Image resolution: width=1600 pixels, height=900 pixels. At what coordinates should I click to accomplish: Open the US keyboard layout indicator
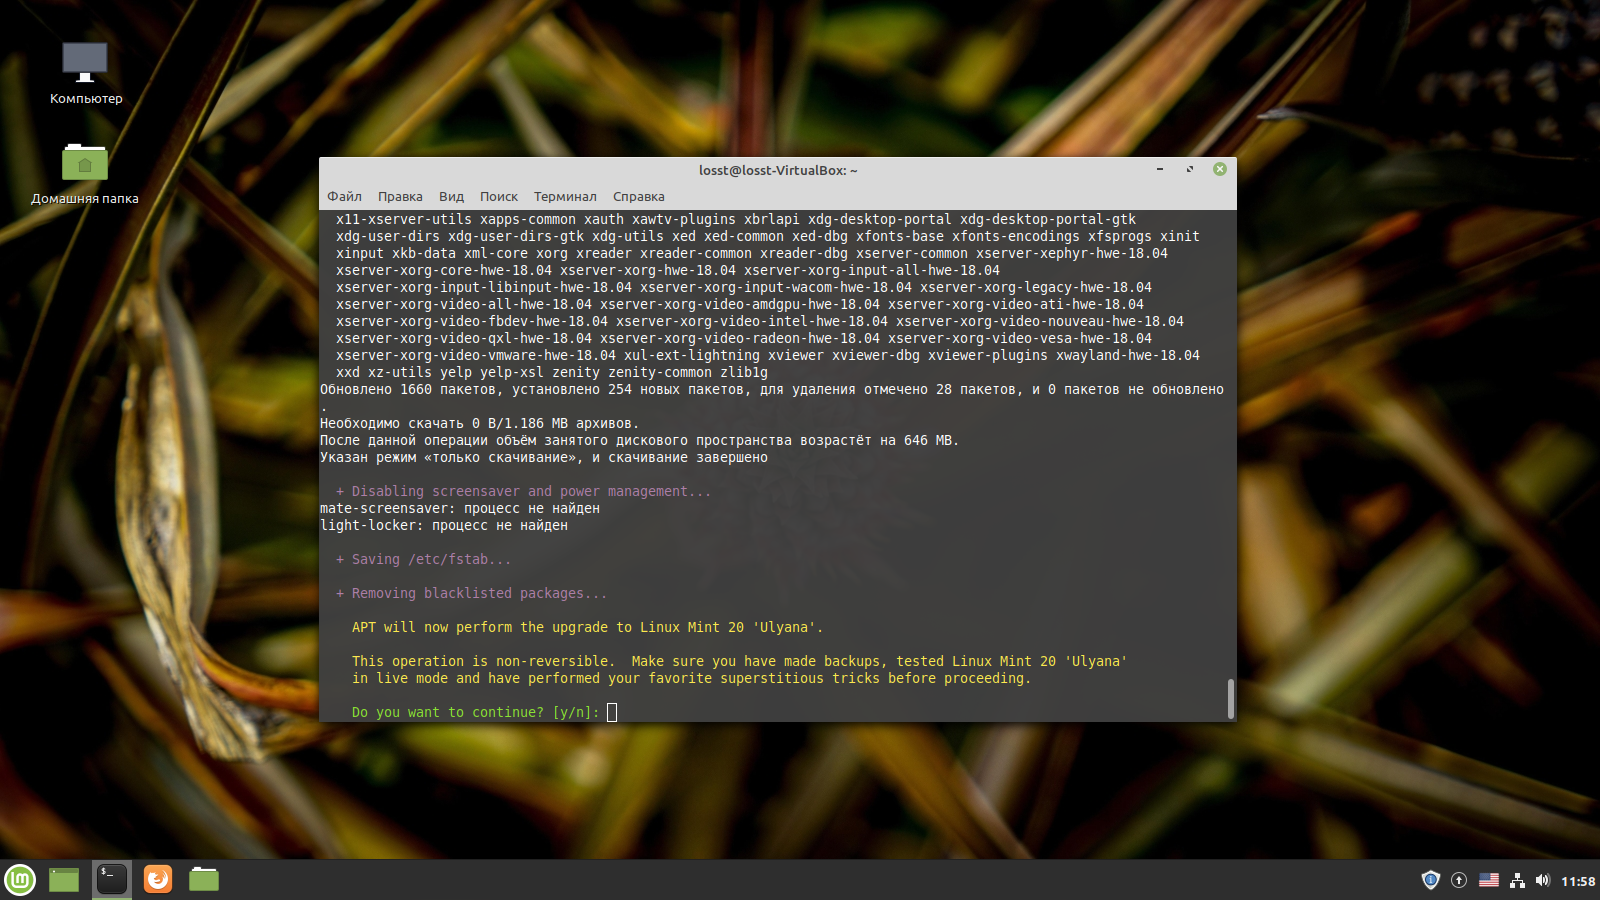point(1489,880)
